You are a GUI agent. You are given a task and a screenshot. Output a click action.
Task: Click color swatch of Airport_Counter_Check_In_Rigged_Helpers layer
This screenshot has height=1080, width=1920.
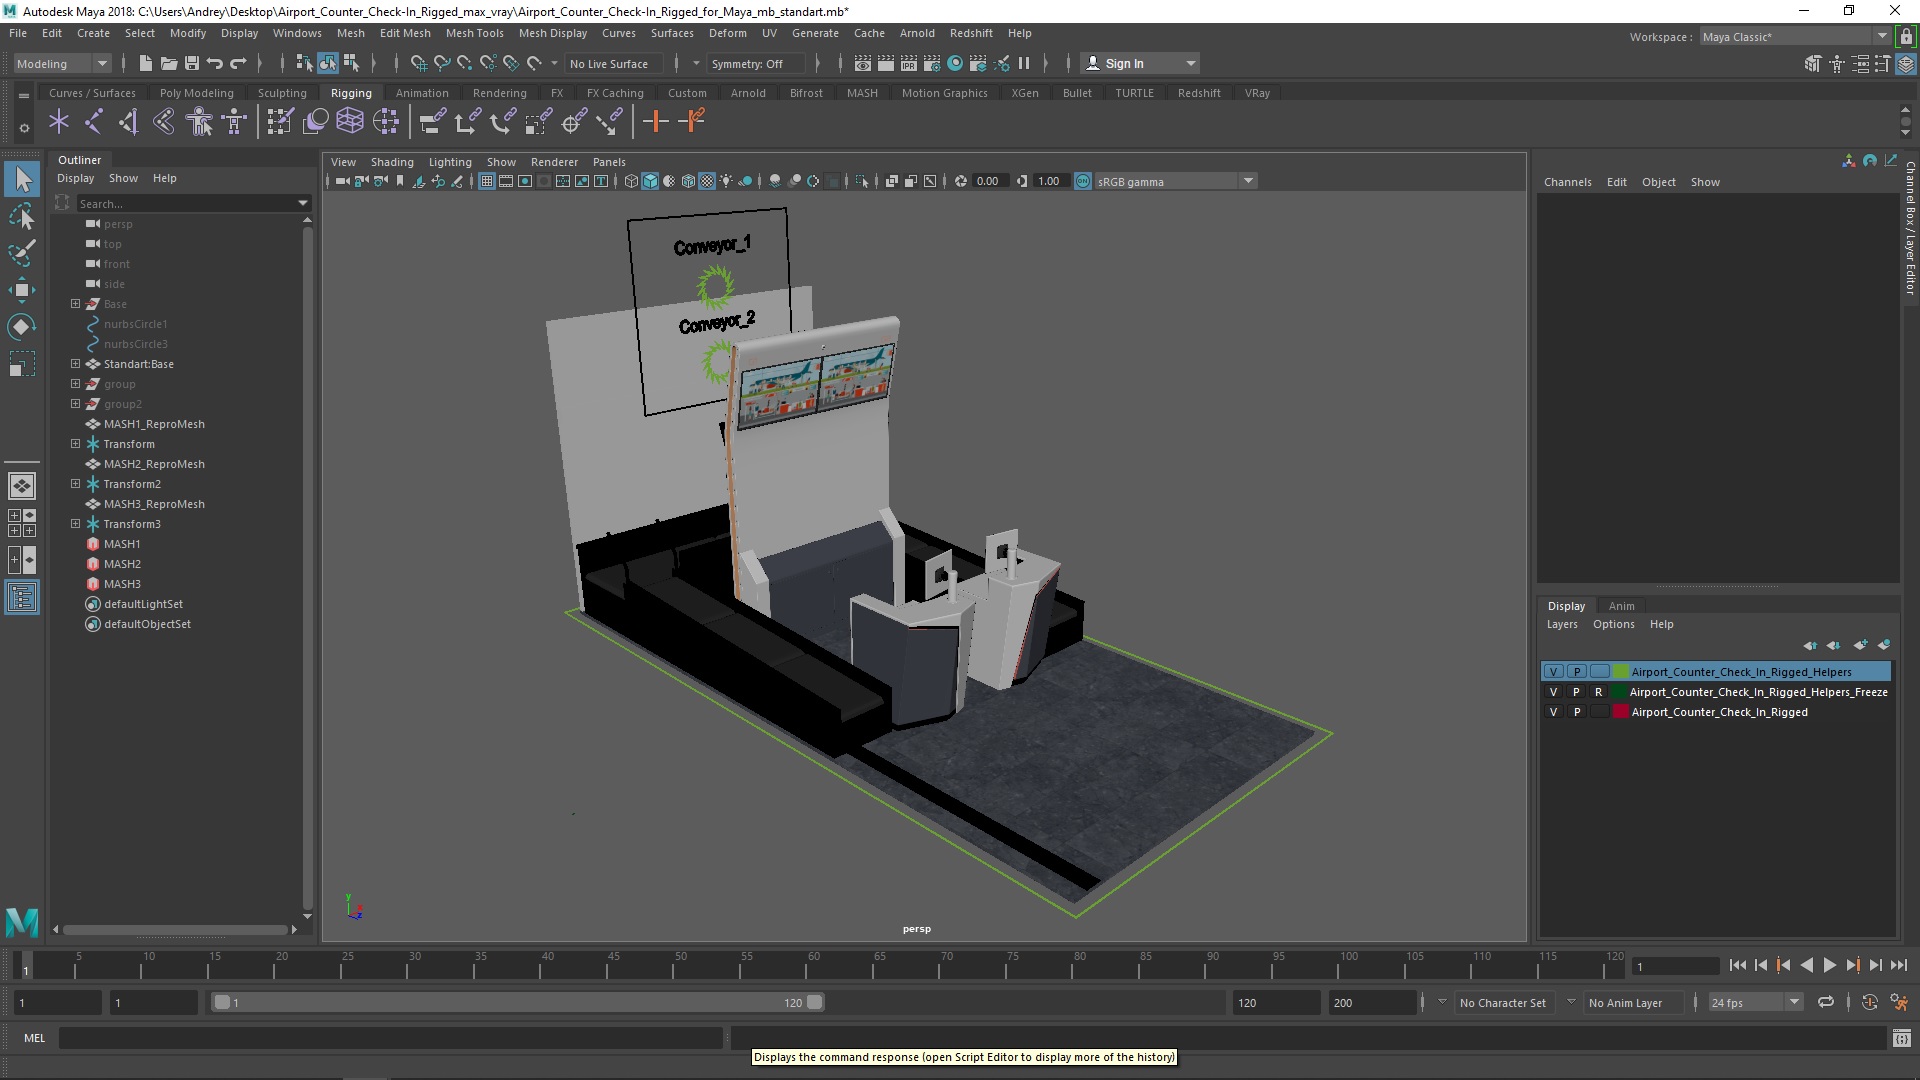tap(1621, 672)
